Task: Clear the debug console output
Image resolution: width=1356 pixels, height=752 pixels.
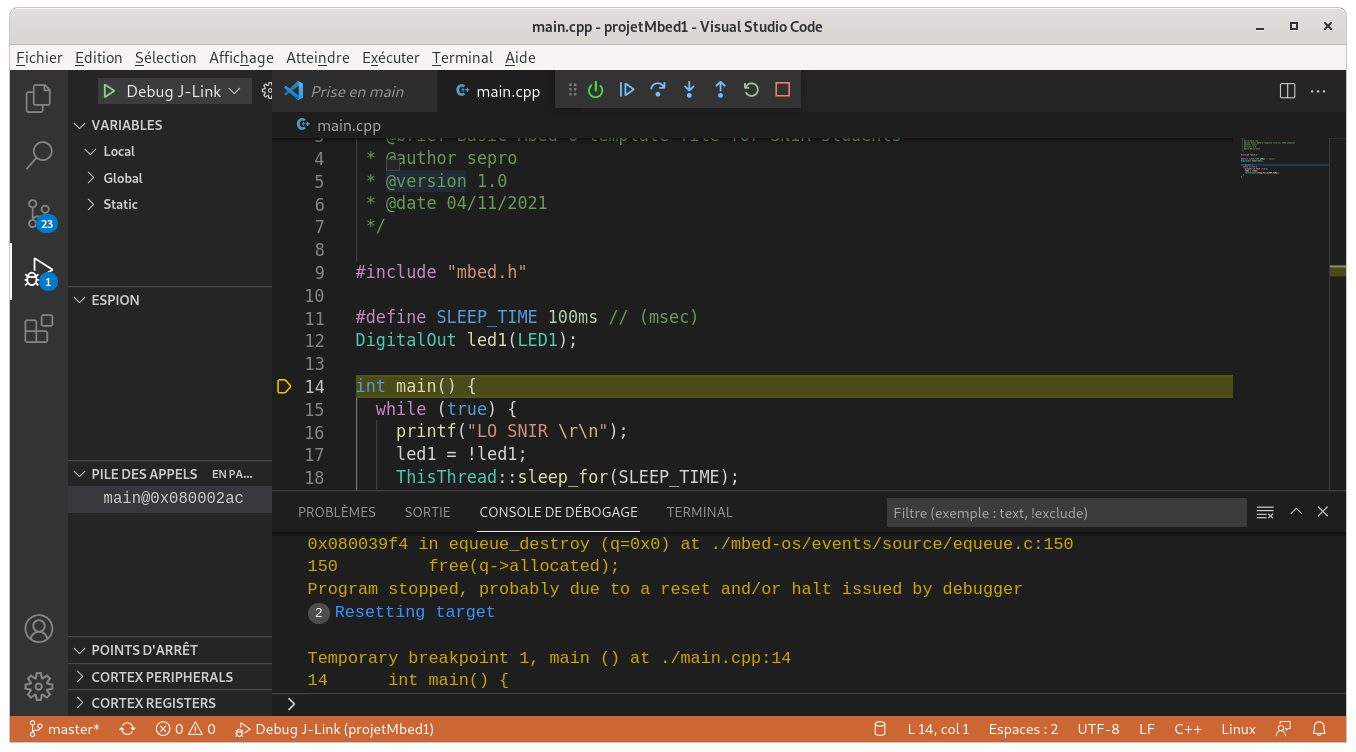Action: 1265,512
